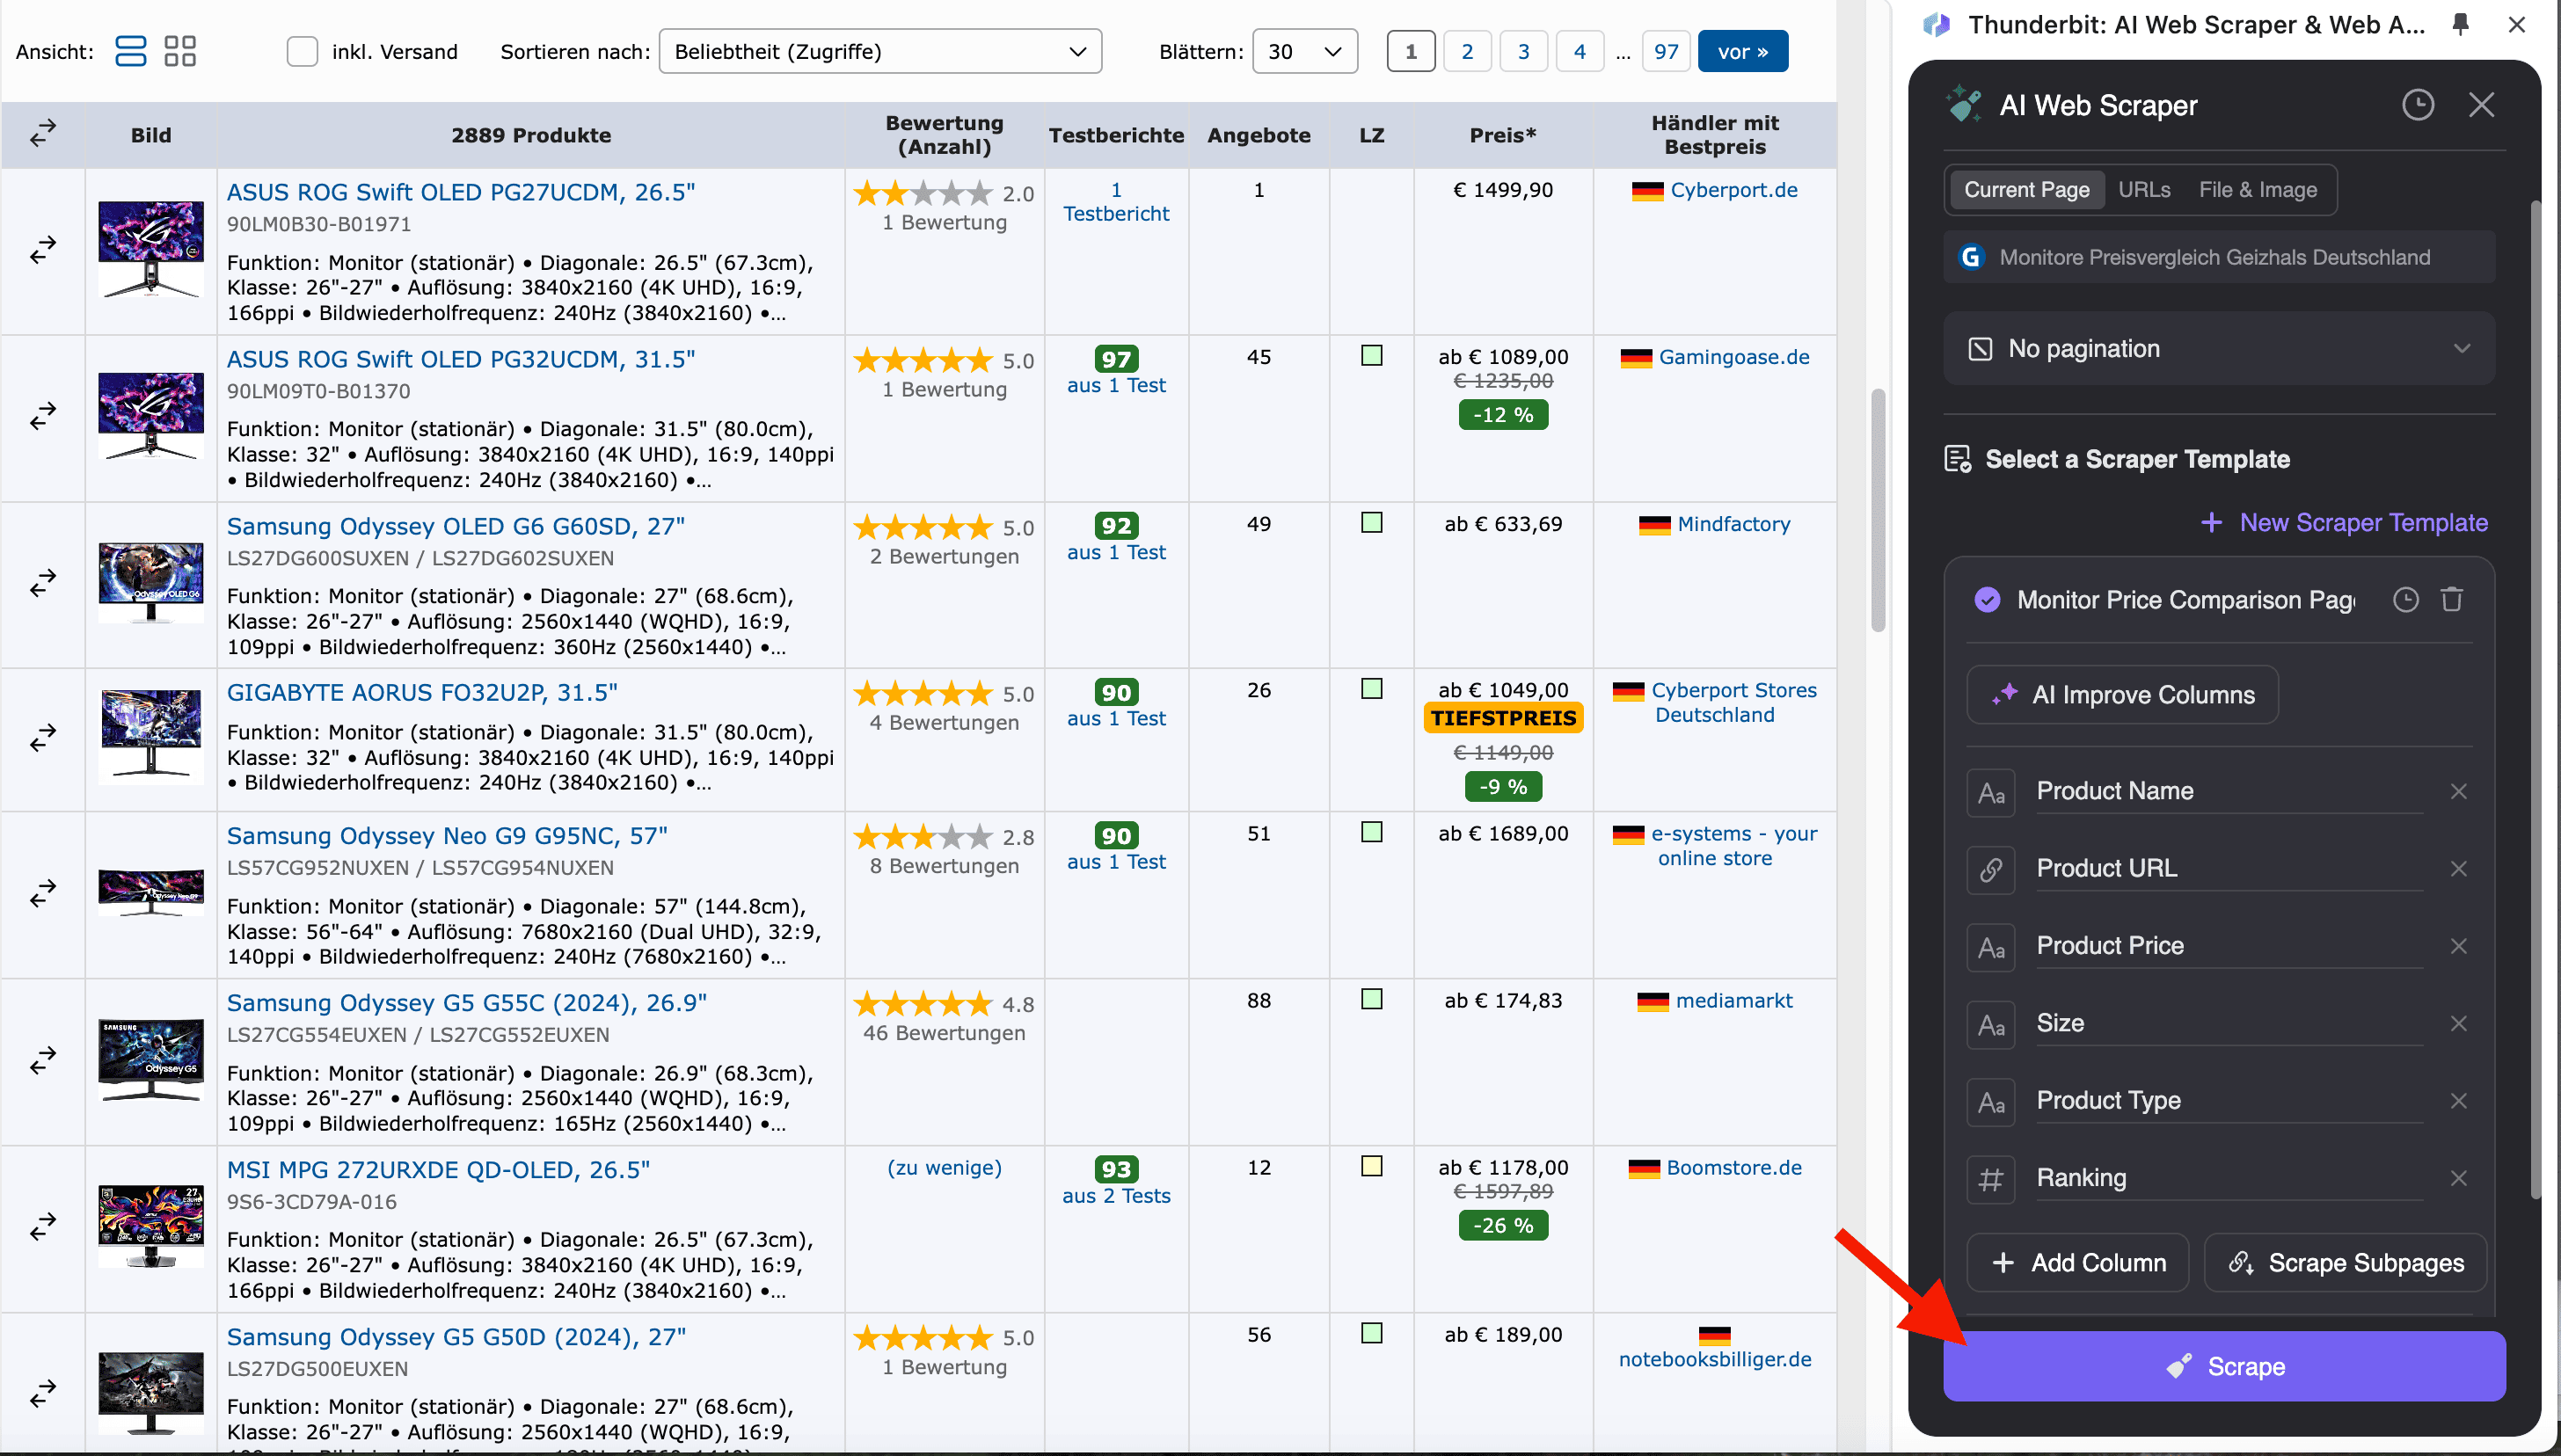The width and height of the screenshot is (2561, 1456).
Task: Remove the Product Price column
Action: [x=2458, y=946]
